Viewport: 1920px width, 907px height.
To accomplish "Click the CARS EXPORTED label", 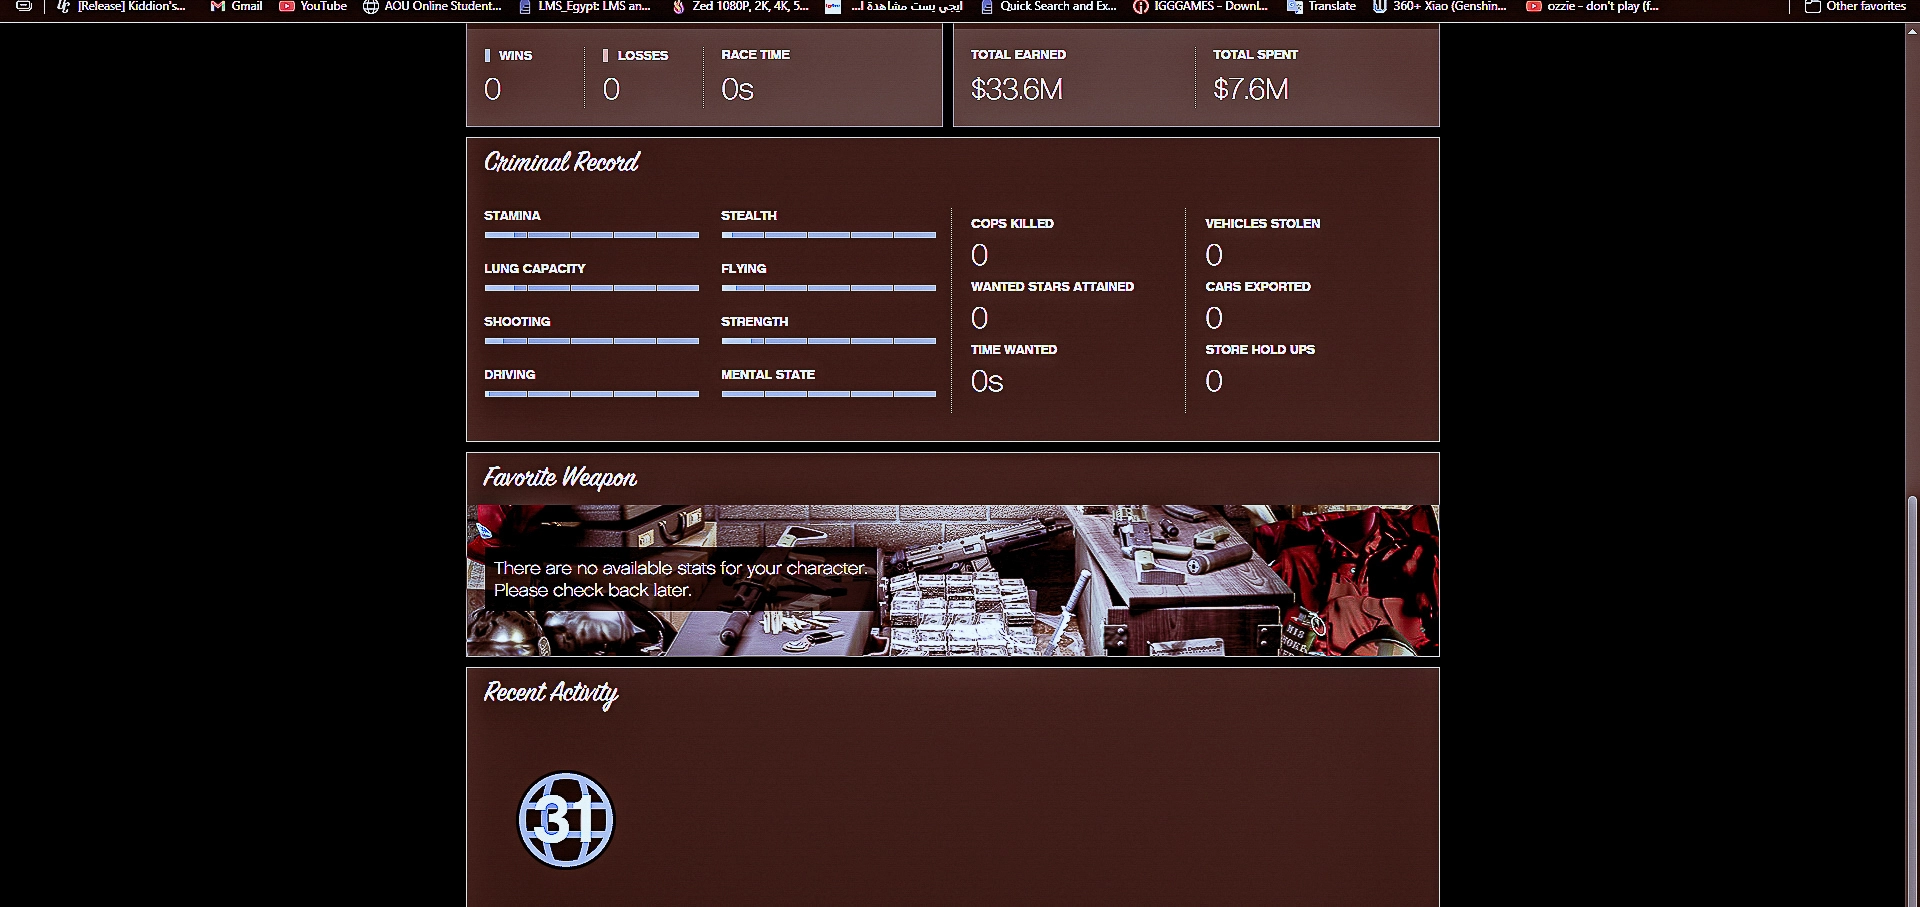I will (1258, 287).
